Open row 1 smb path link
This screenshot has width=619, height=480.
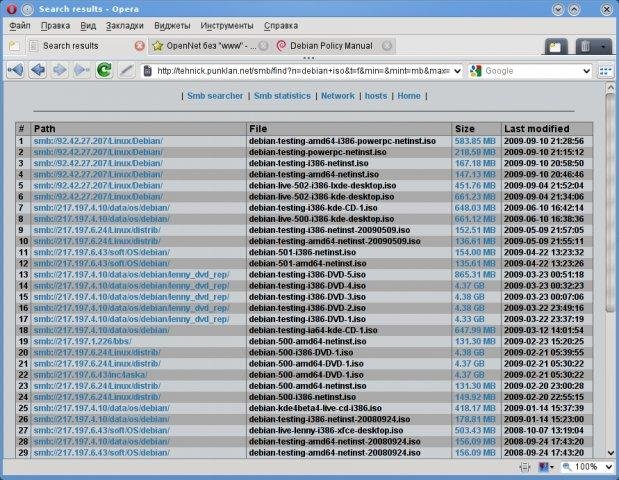click(x=98, y=141)
